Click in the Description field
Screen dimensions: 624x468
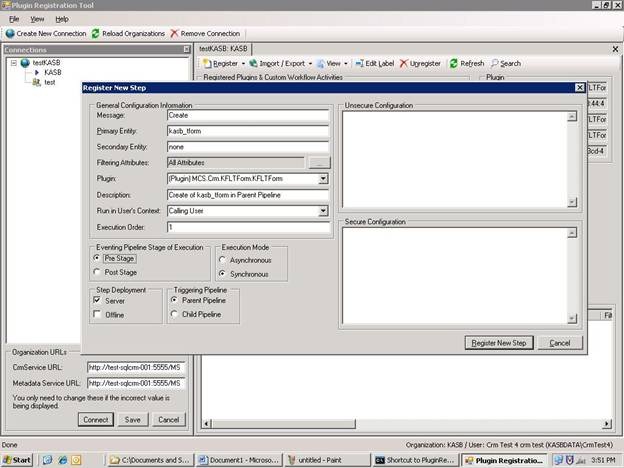(x=248, y=195)
